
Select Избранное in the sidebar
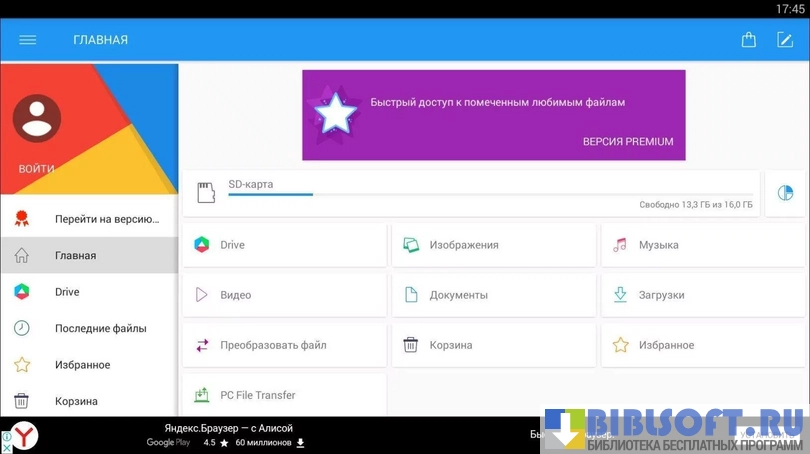coord(82,365)
